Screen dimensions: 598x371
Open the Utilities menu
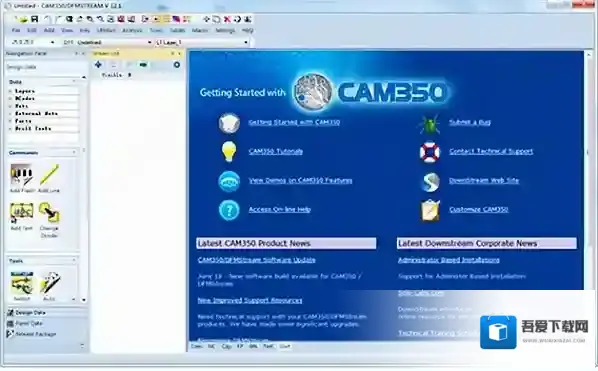click(x=106, y=30)
